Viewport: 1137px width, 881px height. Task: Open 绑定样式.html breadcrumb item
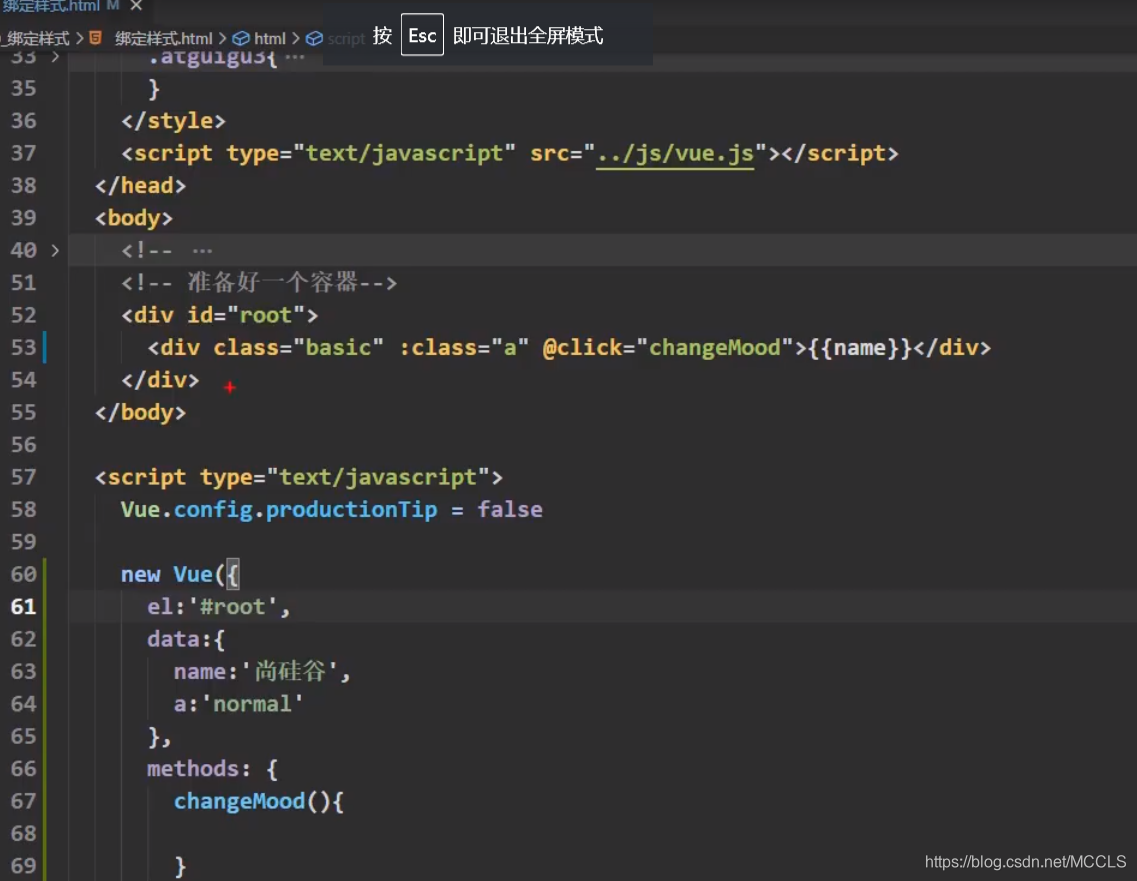tap(164, 38)
